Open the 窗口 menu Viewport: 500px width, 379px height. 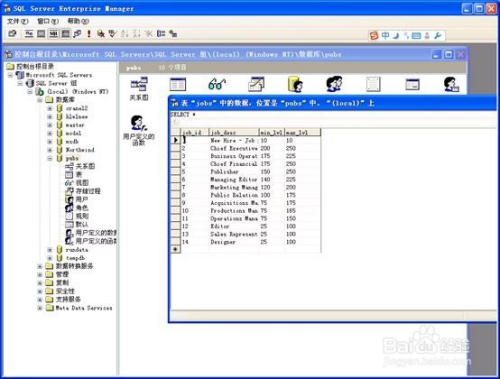pos(48,21)
